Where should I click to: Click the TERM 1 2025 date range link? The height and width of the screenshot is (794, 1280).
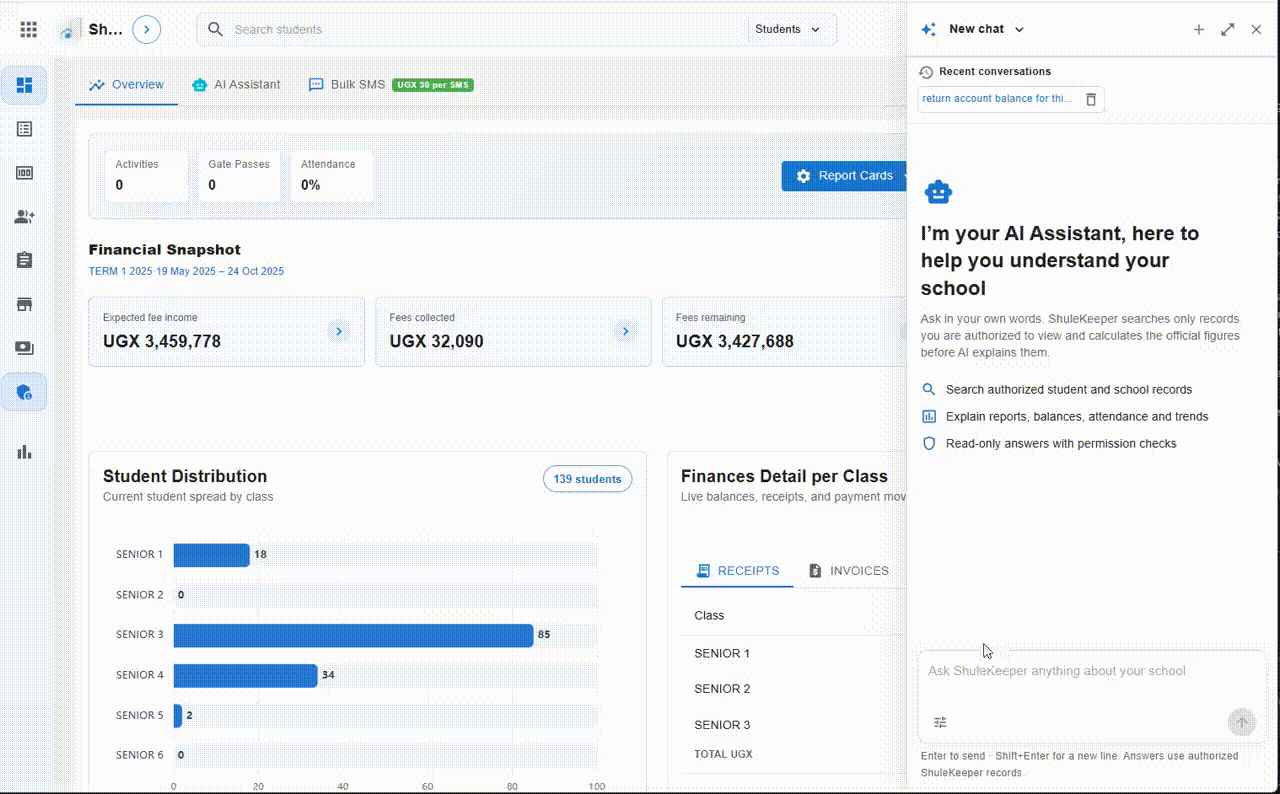pos(186,271)
